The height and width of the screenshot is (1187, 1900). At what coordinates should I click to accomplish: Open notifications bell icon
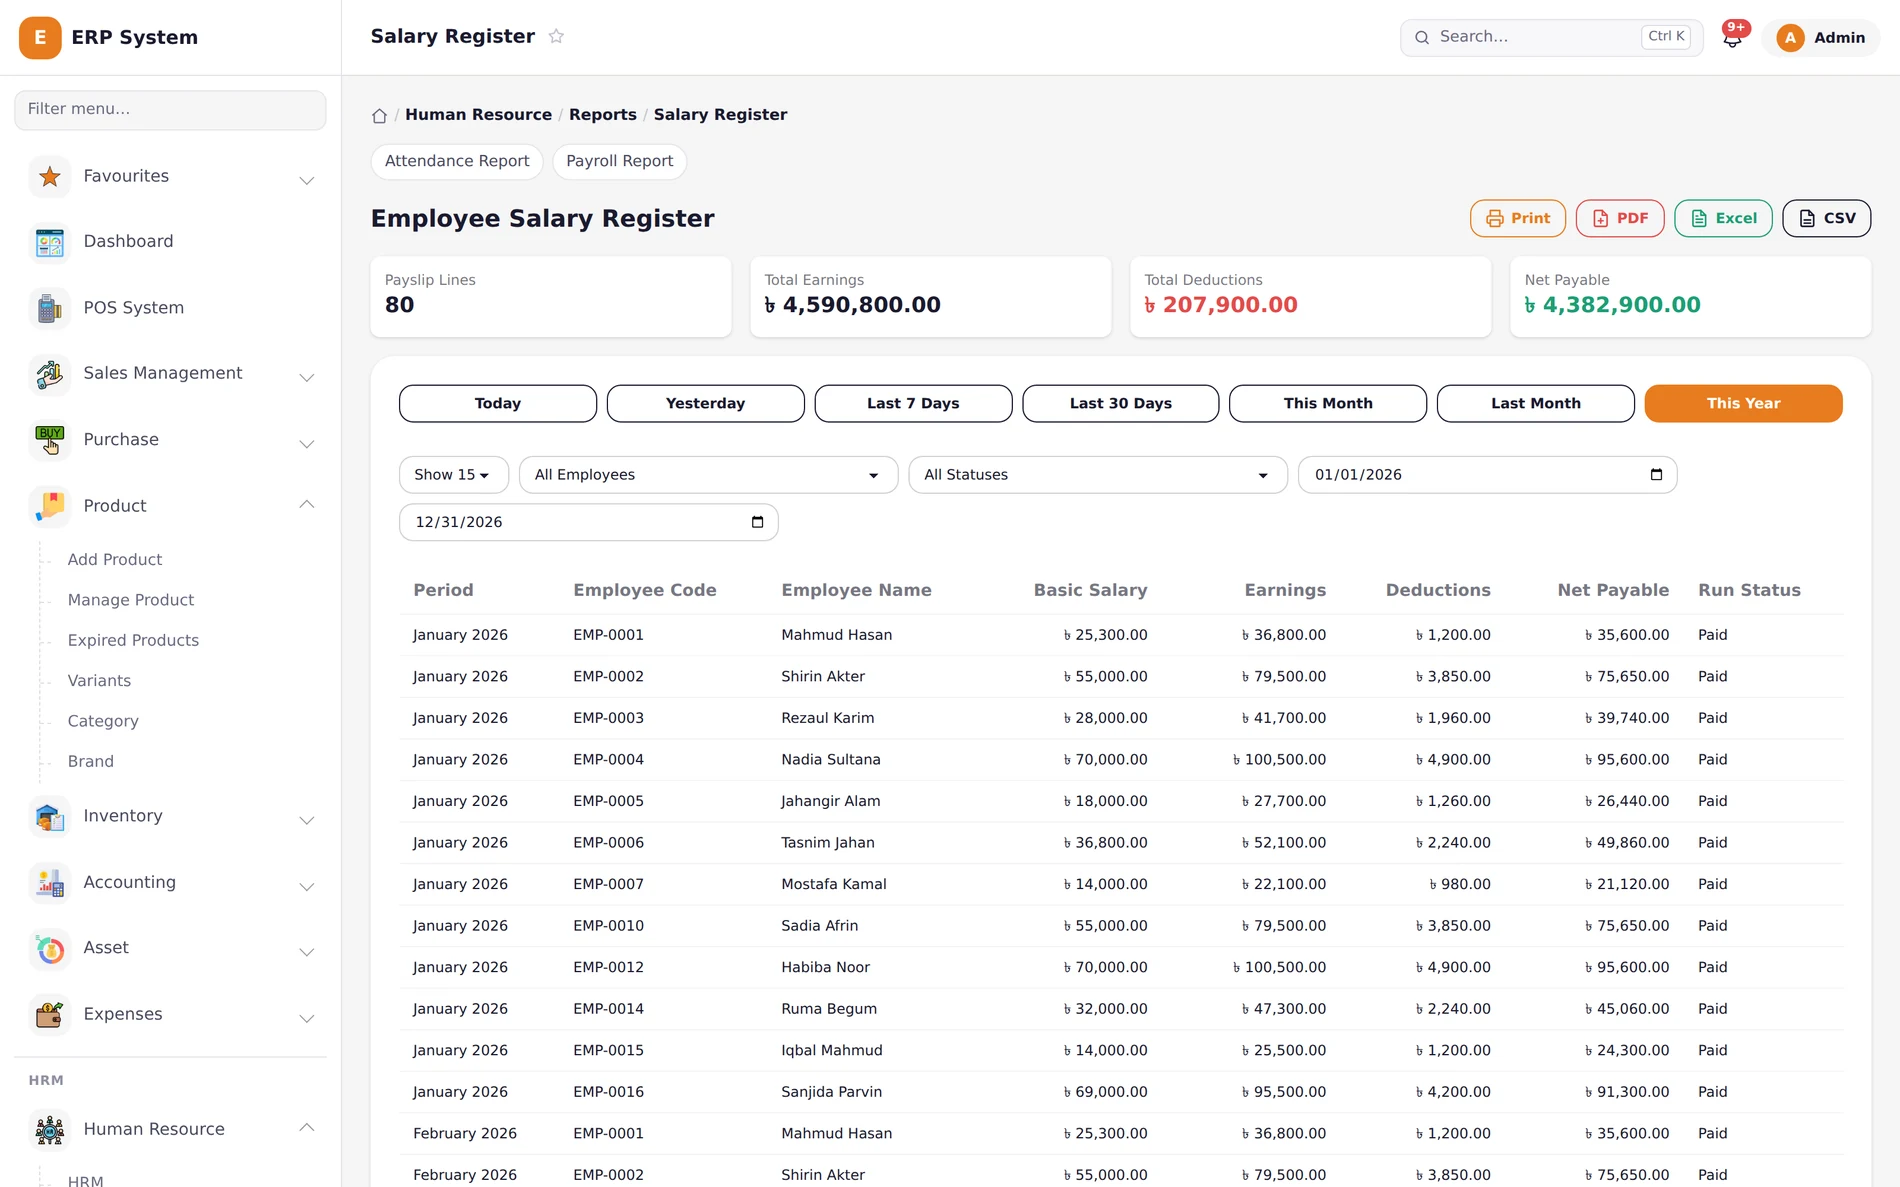(x=1732, y=38)
